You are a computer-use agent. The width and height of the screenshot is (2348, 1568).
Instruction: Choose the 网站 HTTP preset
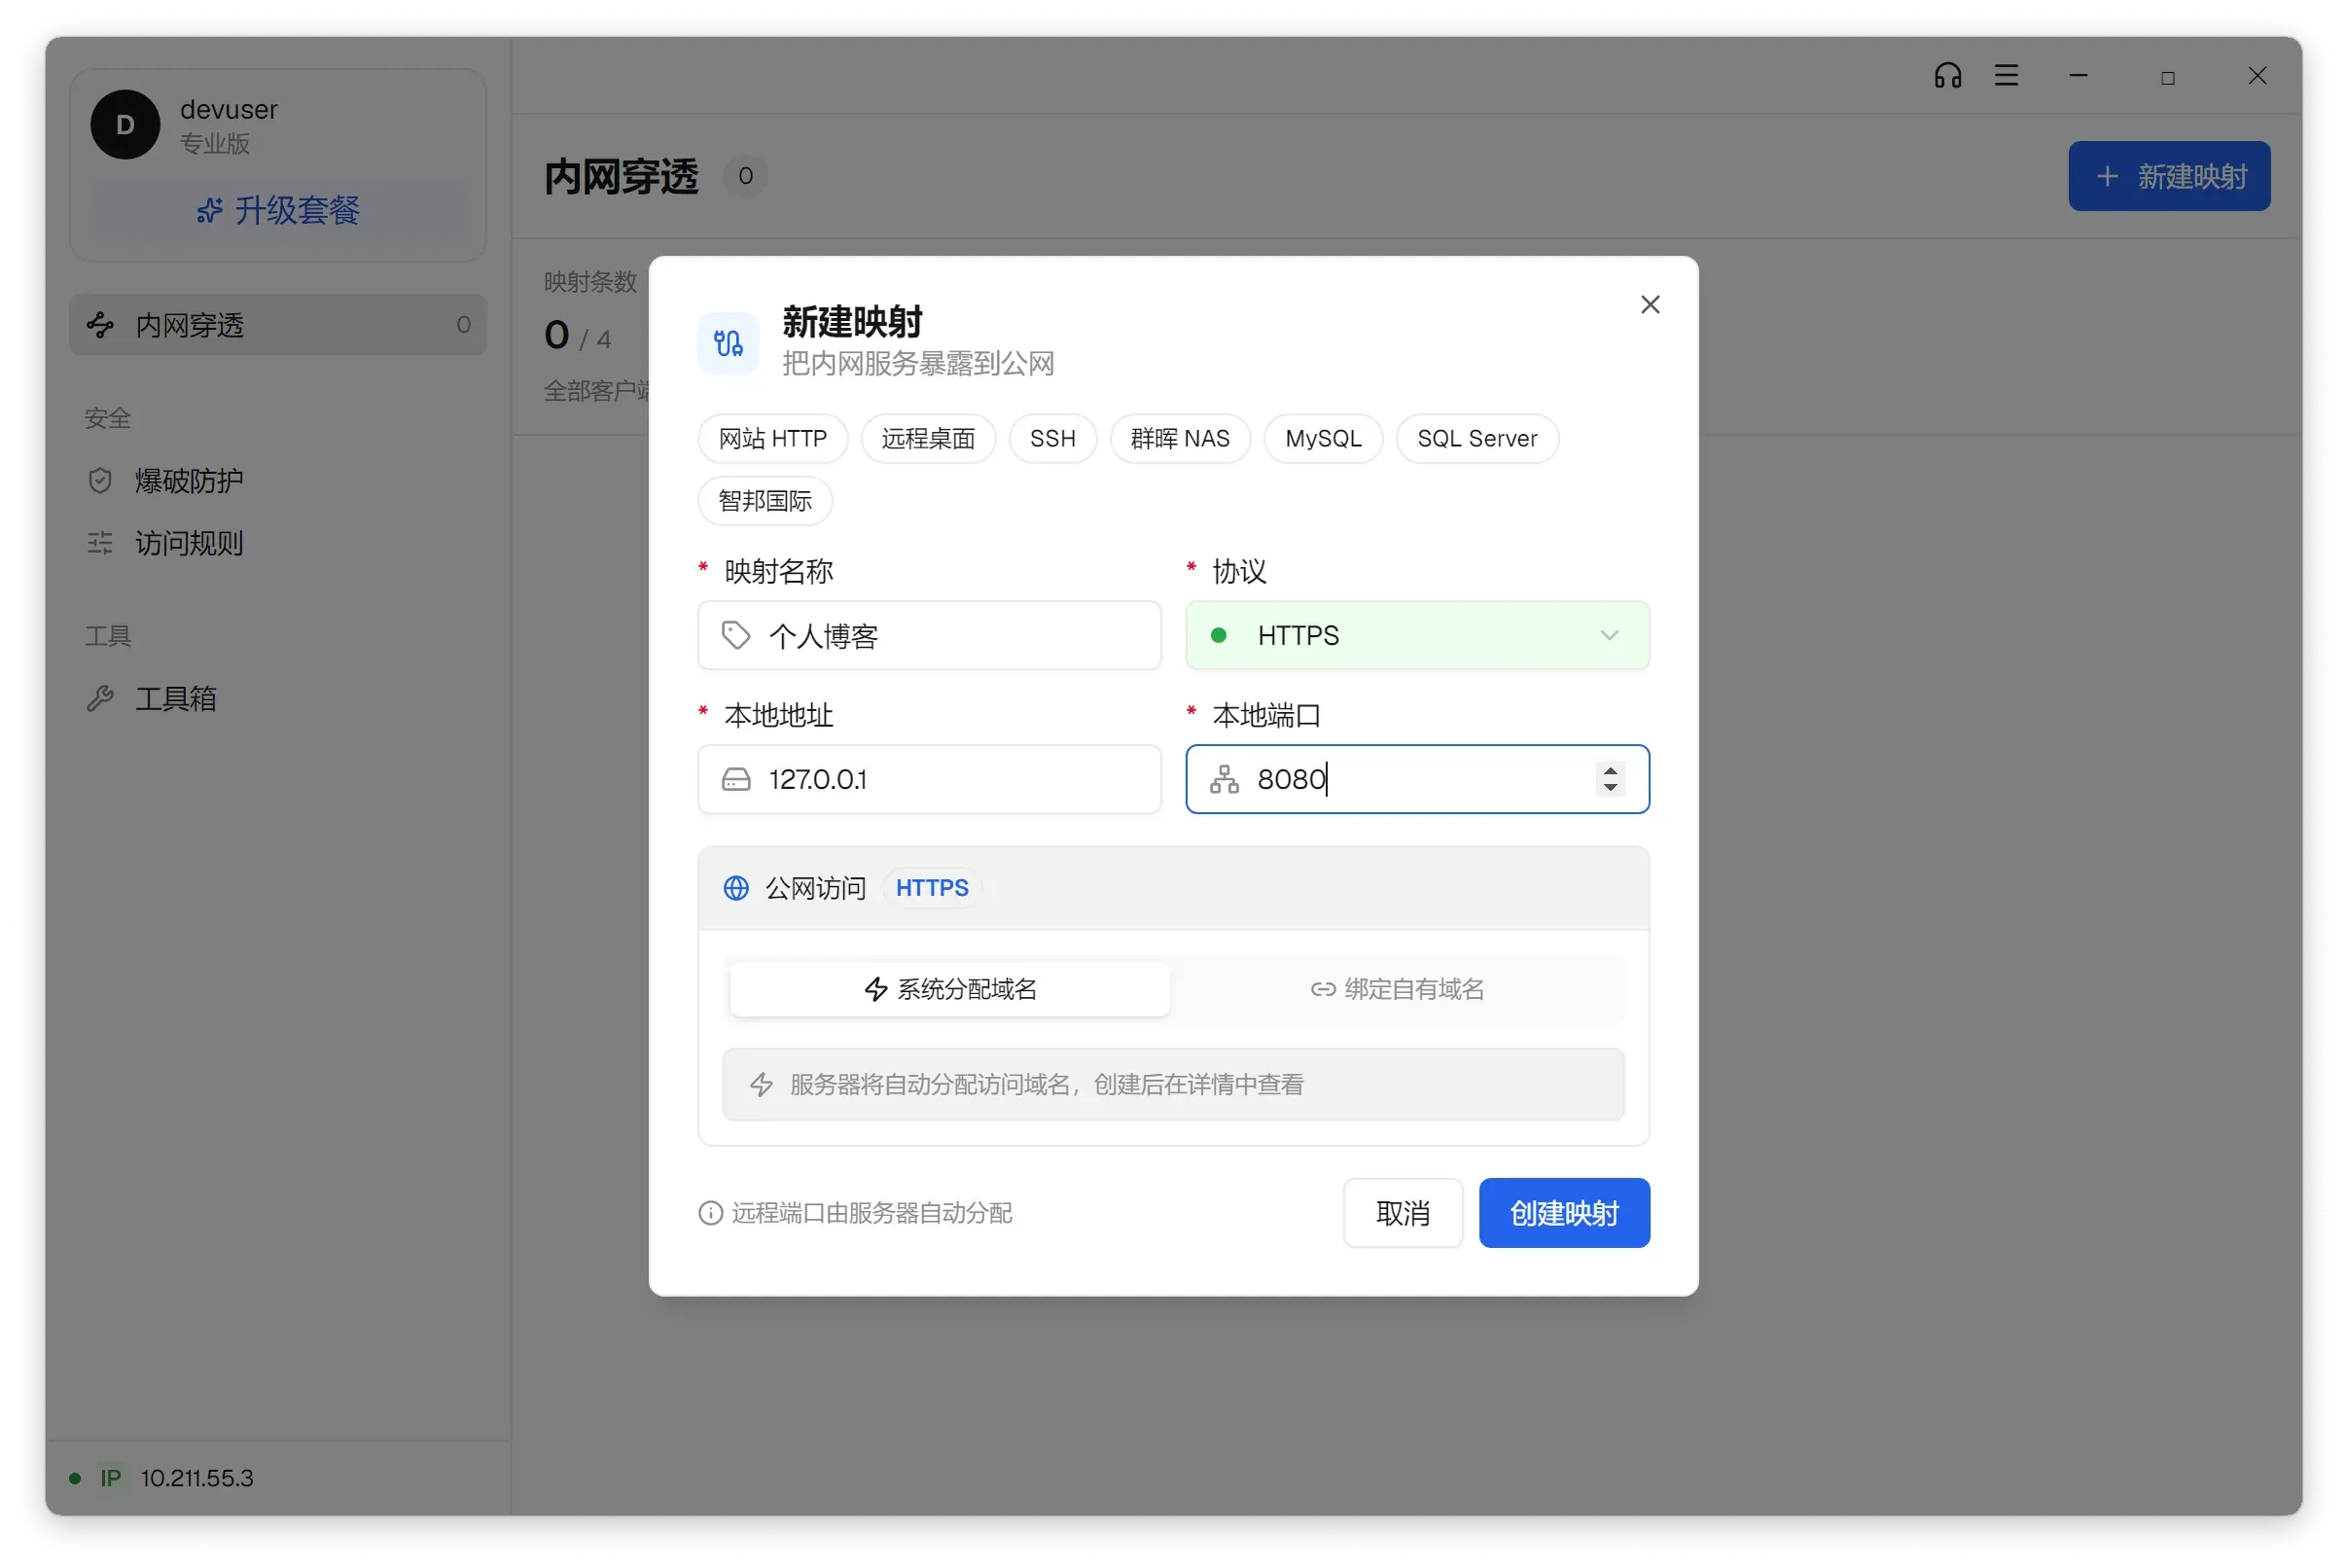click(772, 438)
